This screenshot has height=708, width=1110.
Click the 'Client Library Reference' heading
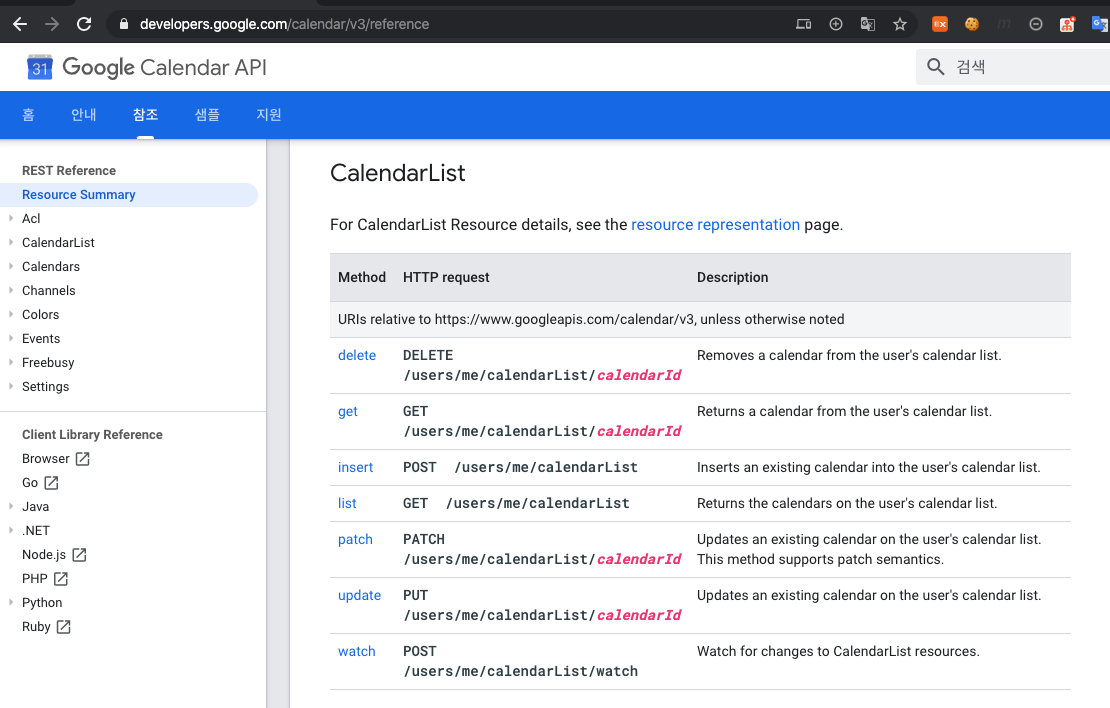coord(92,435)
